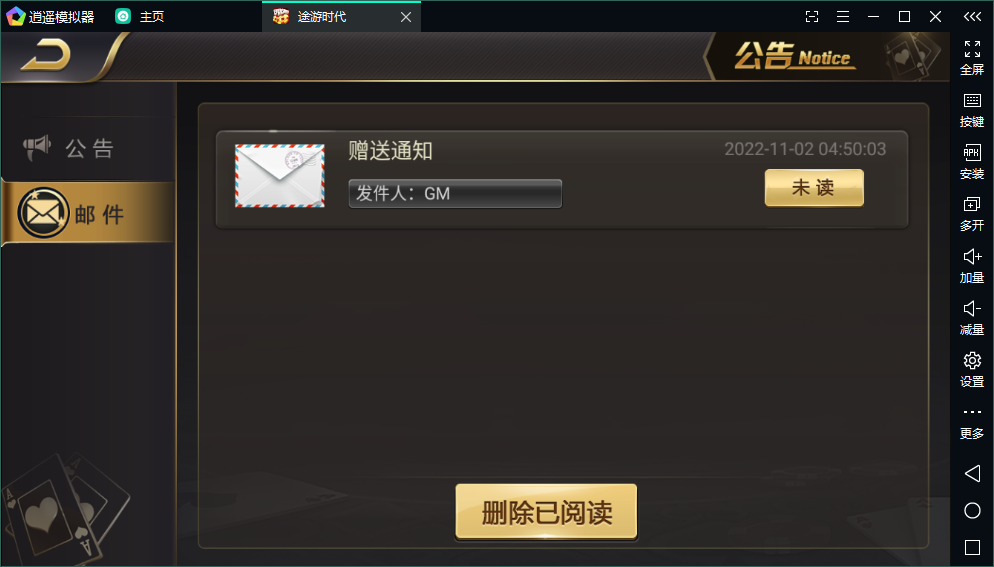Select the 邮件 mail tab
994x567 pixels.
88,213
